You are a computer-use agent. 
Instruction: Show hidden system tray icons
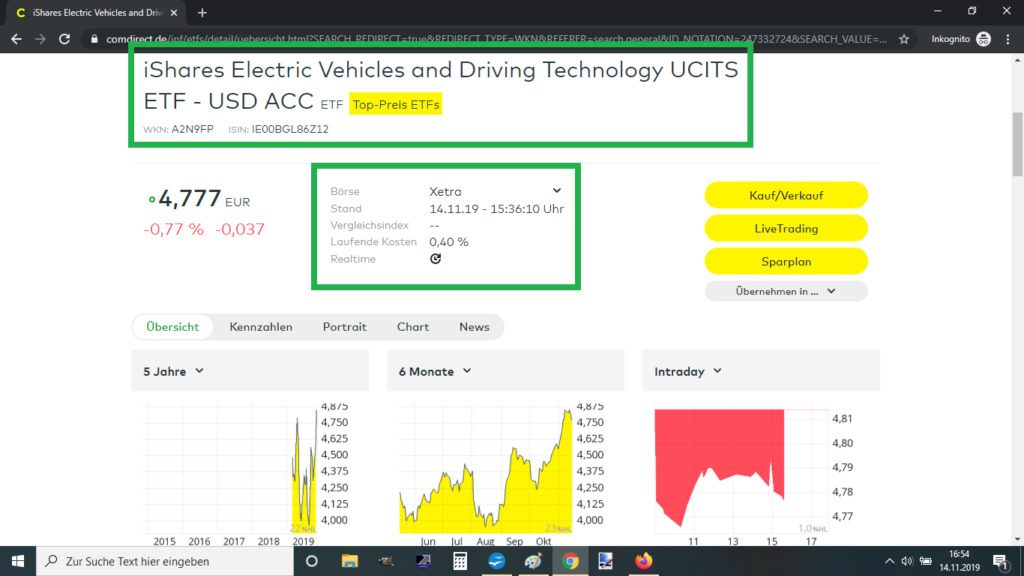click(x=889, y=561)
